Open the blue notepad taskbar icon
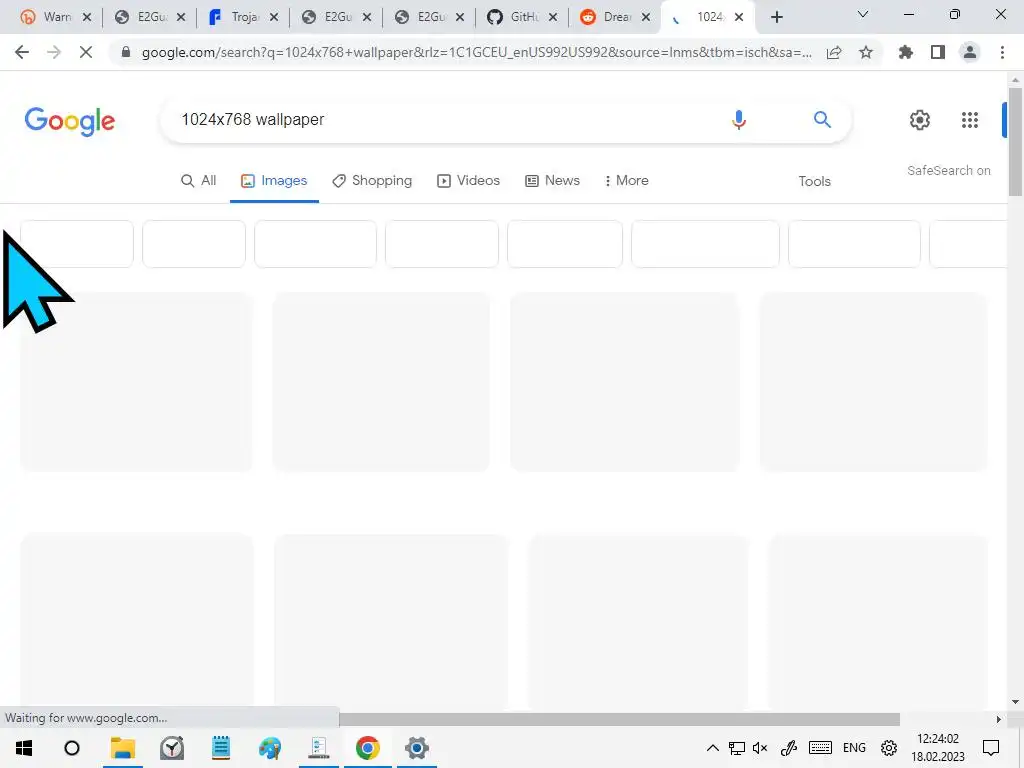Viewport: 1024px width, 768px height. 221,748
